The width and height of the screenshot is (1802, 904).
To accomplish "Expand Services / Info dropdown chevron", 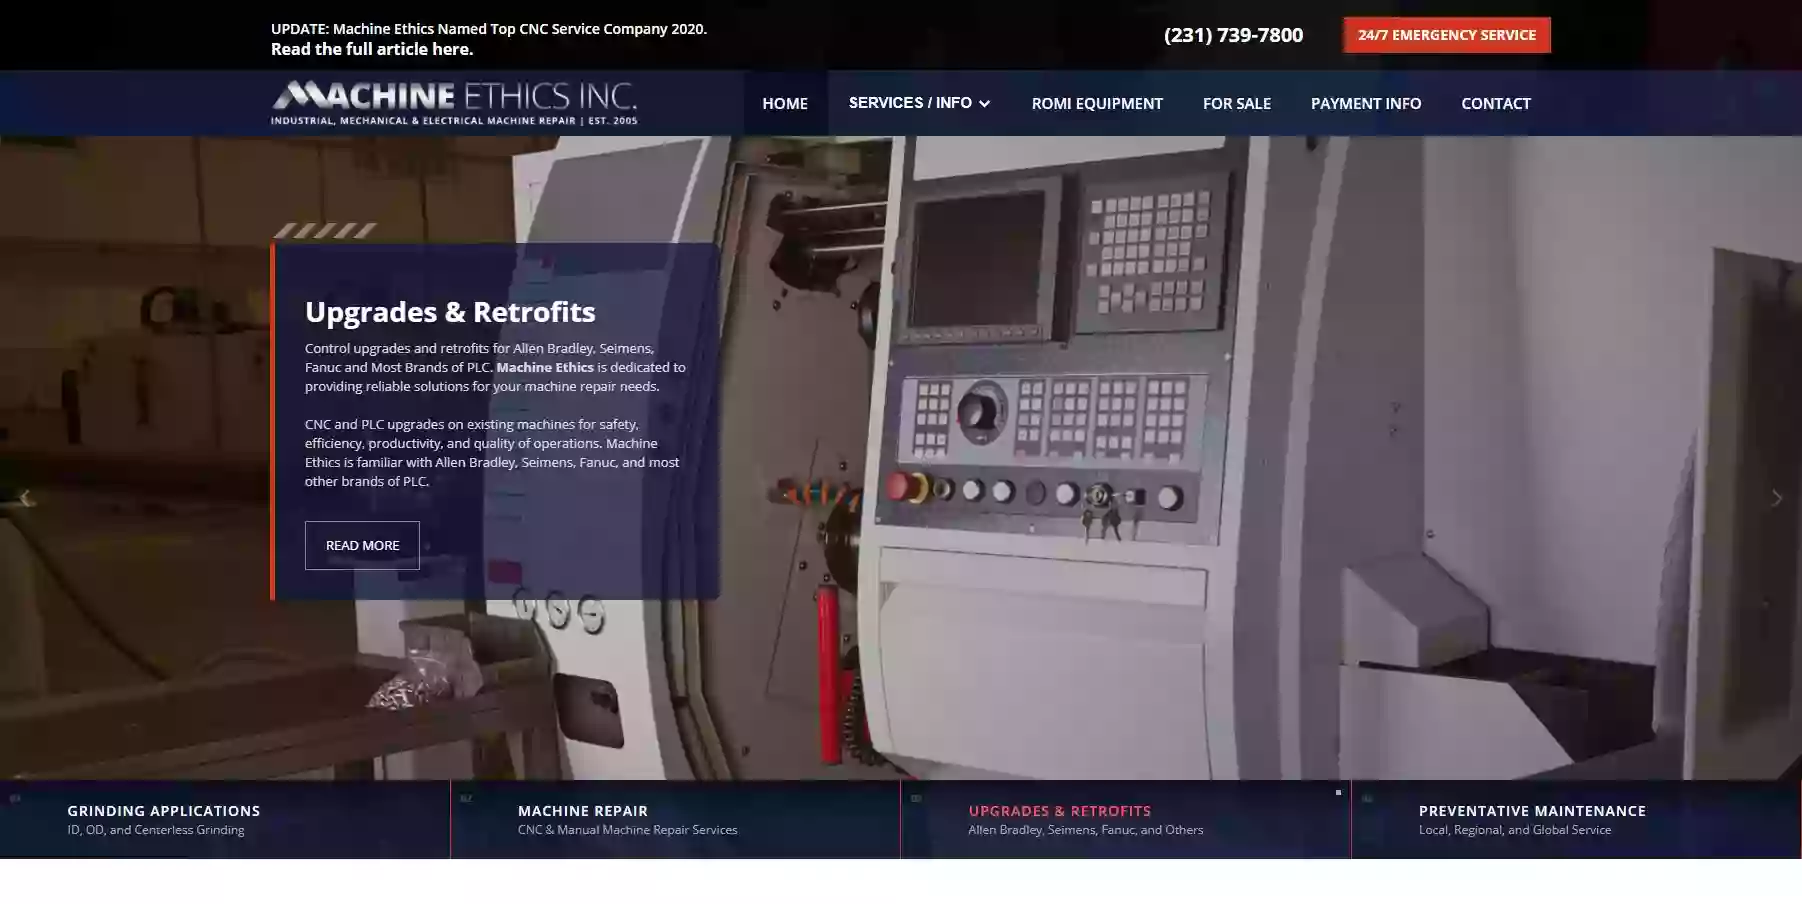I will coord(985,103).
